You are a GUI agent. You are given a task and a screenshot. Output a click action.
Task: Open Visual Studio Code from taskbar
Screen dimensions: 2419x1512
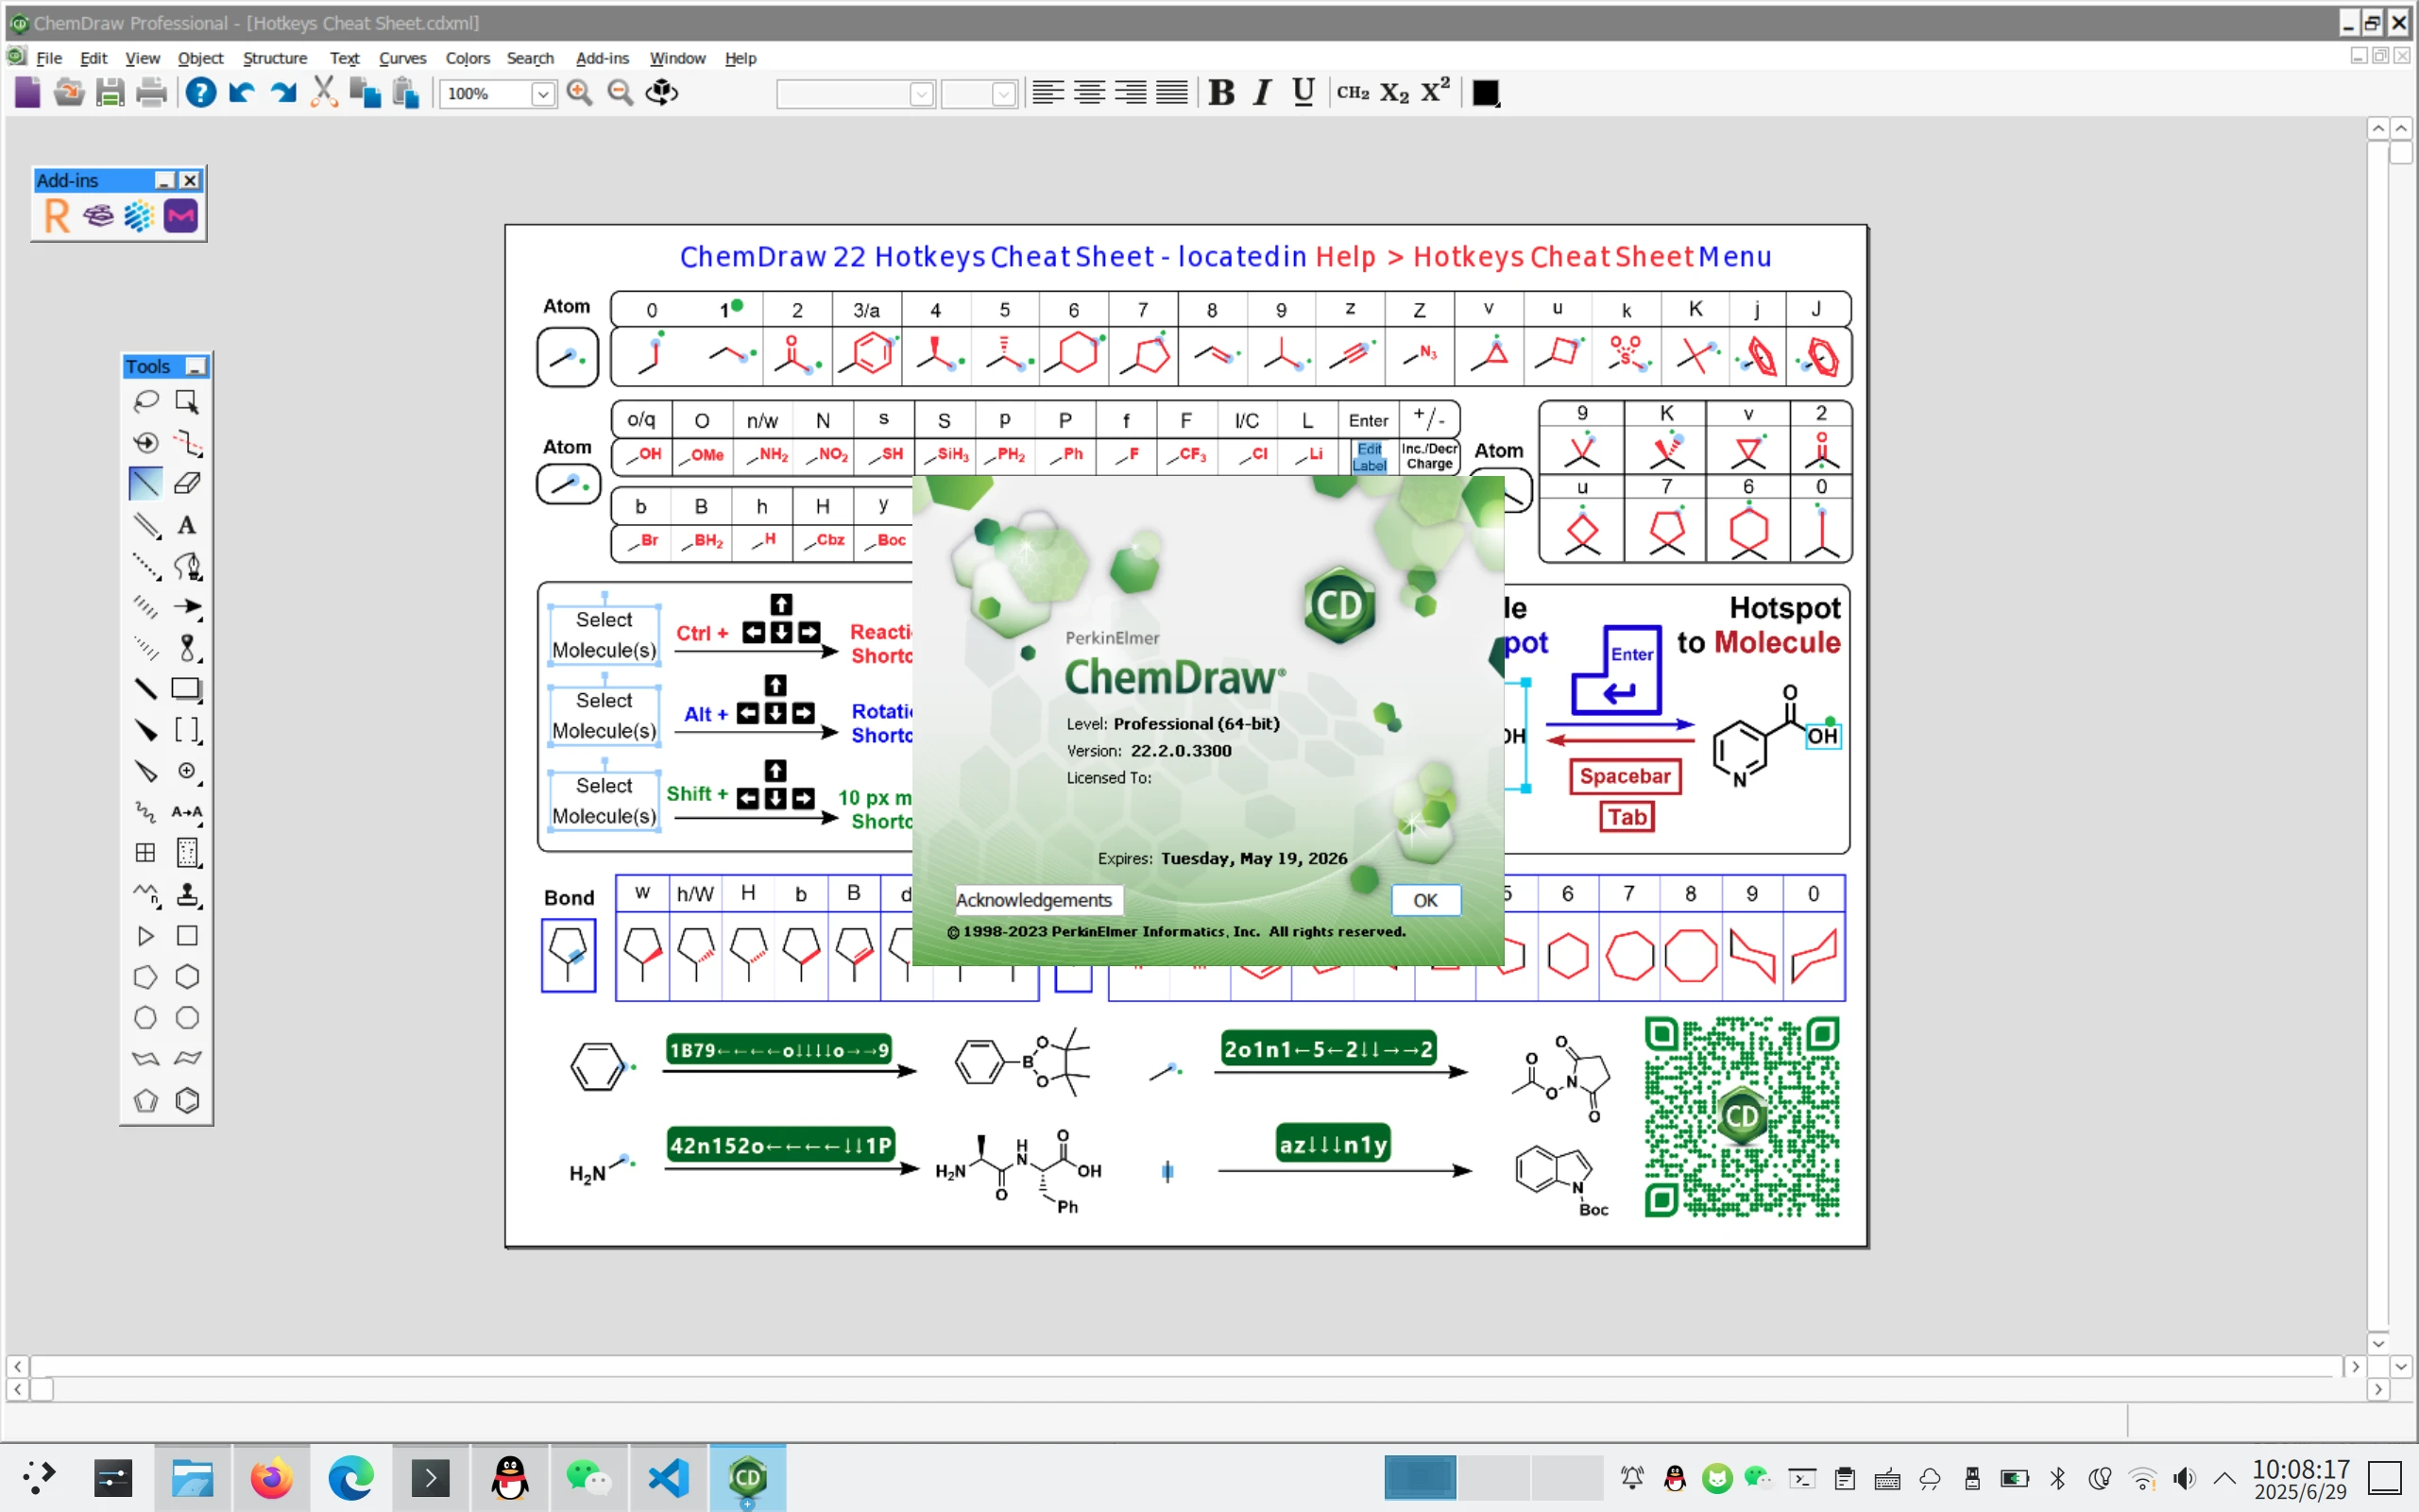click(668, 1477)
